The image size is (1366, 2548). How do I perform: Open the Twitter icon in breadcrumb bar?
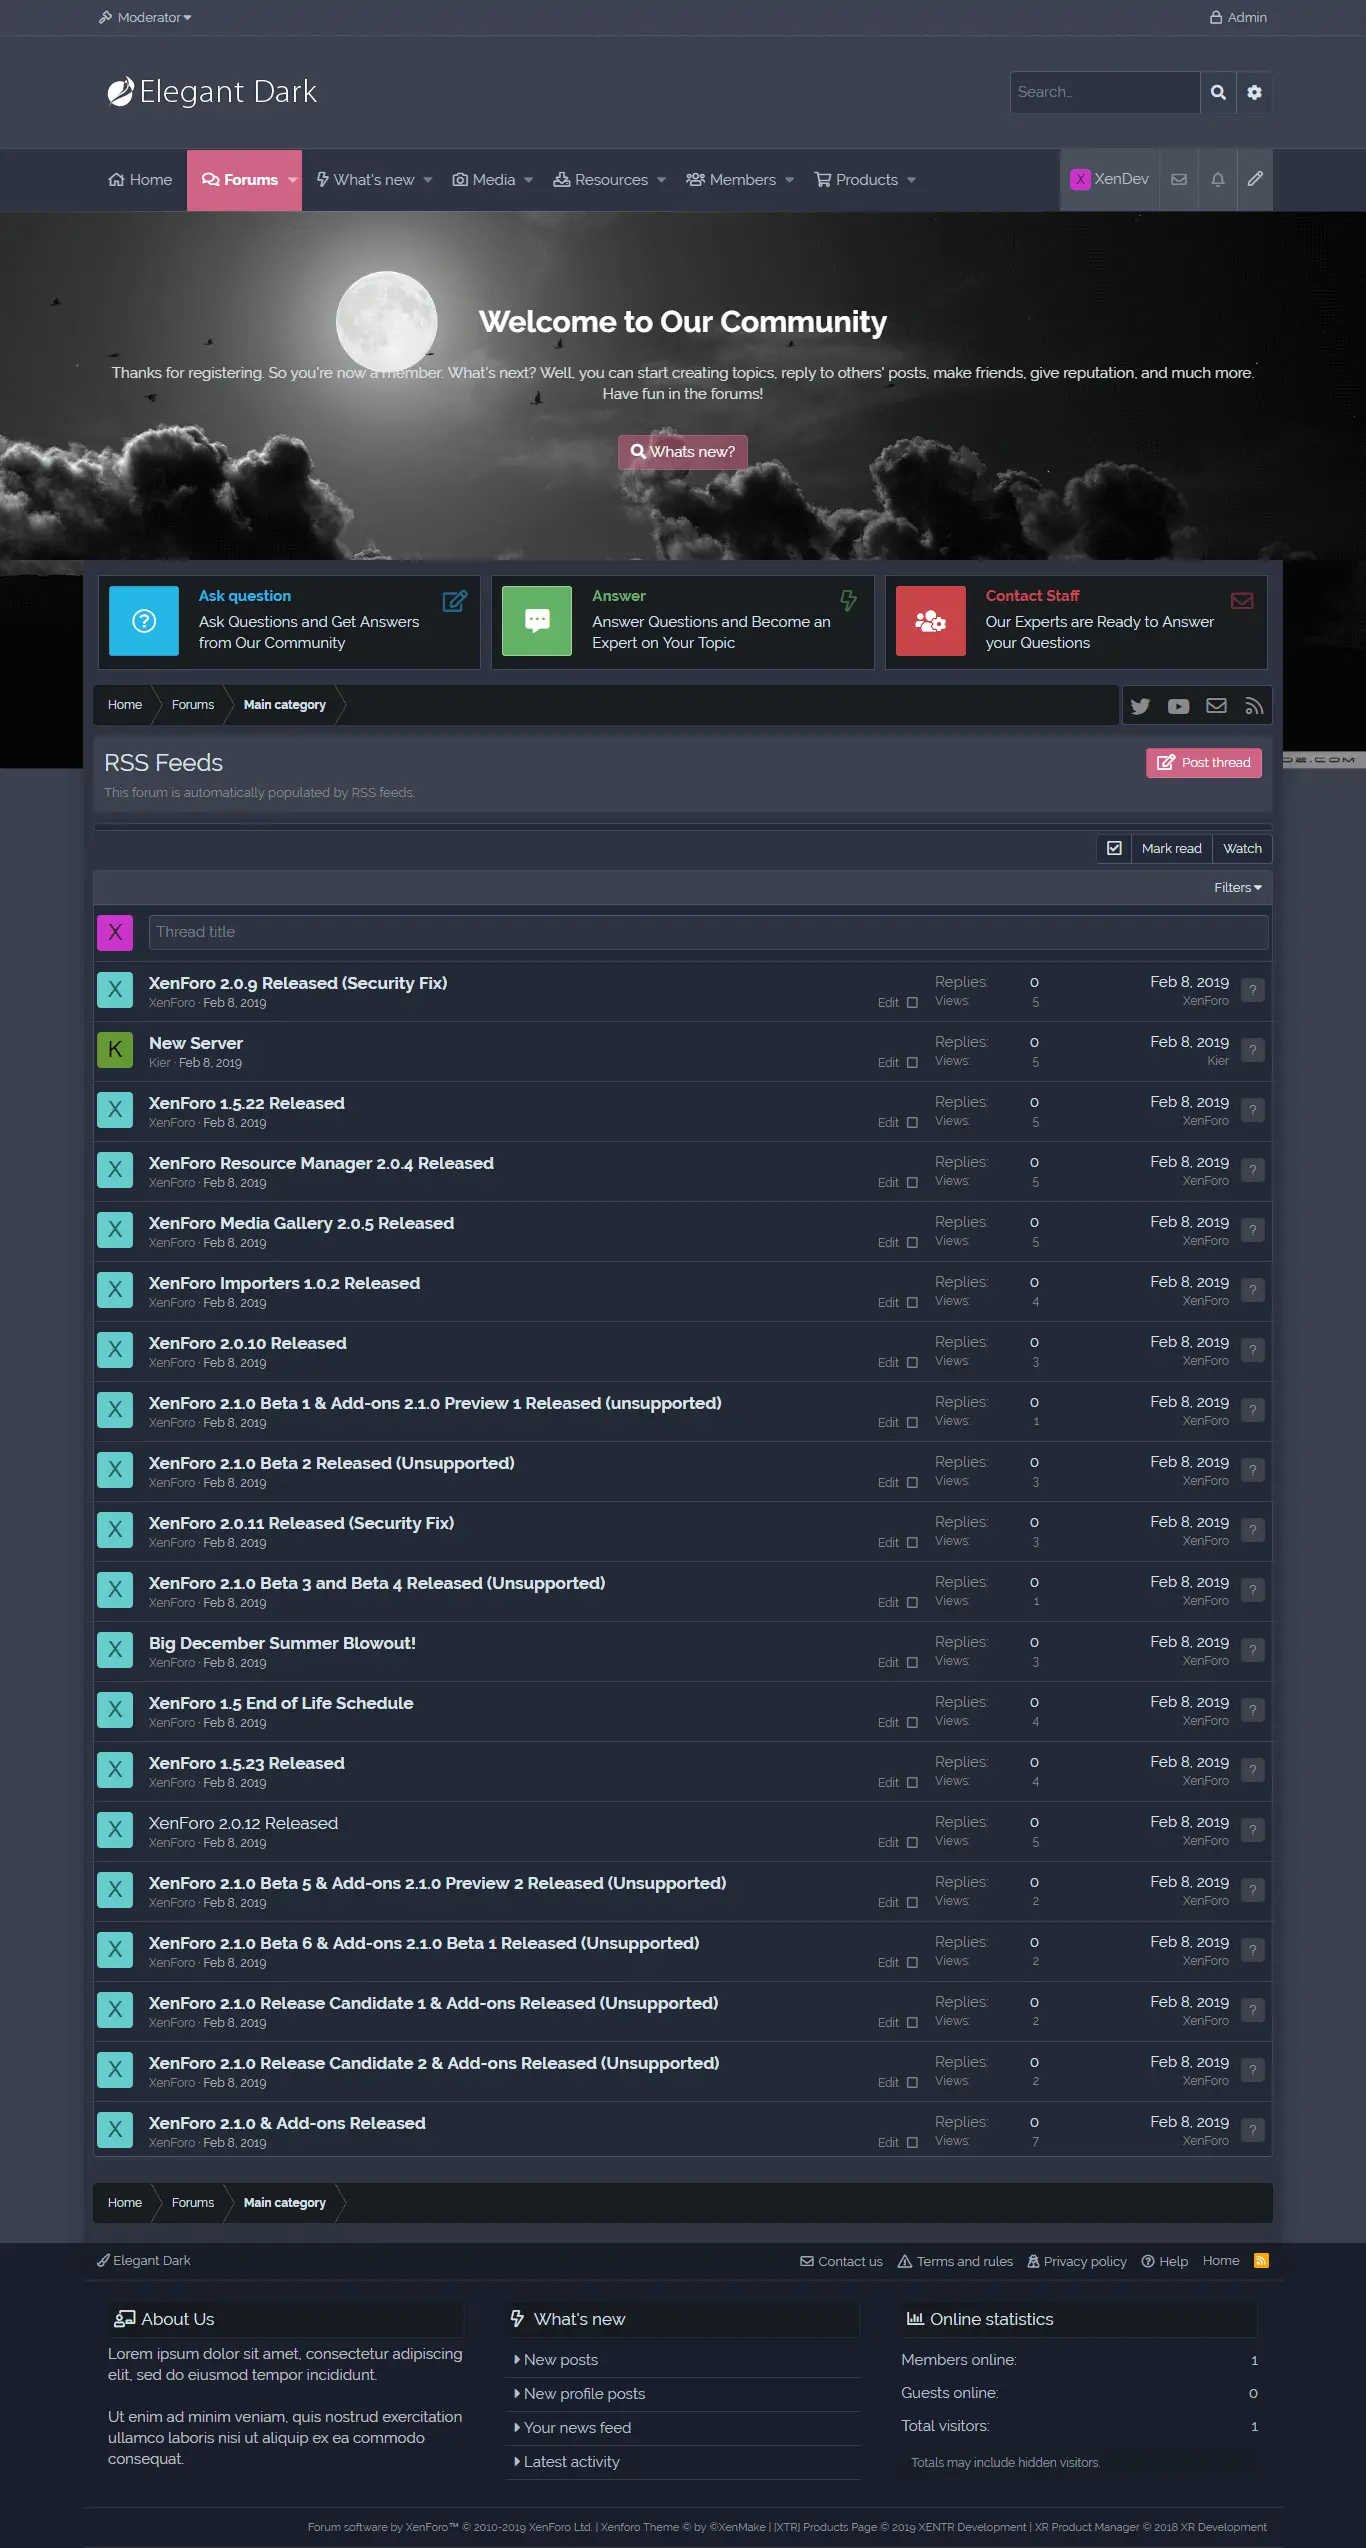(1140, 706)
